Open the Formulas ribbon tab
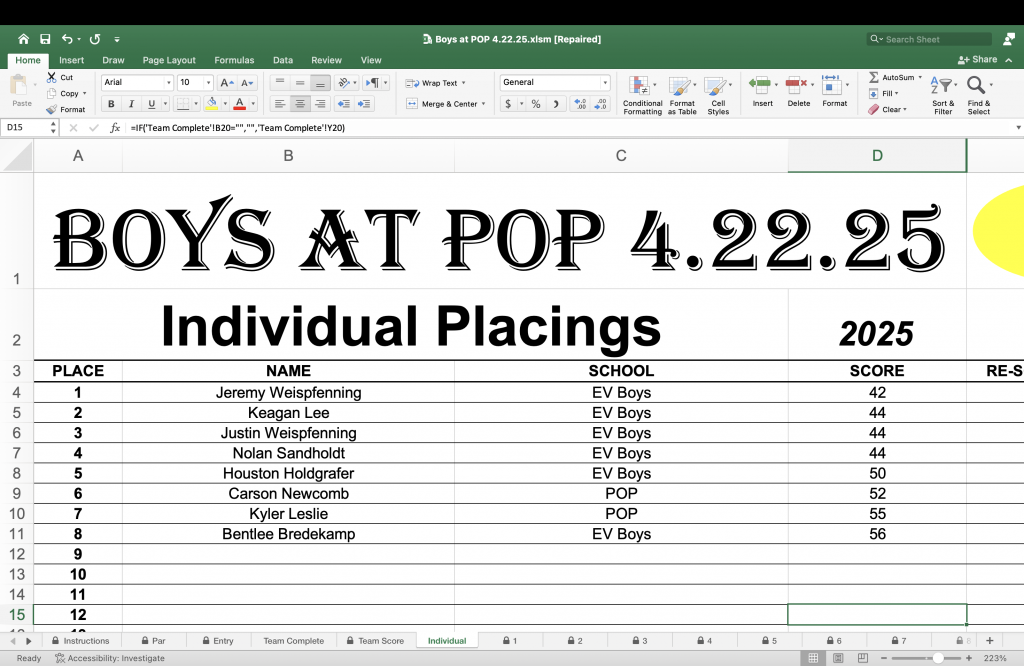This screenshot has width=1024, height=666. 234,60
